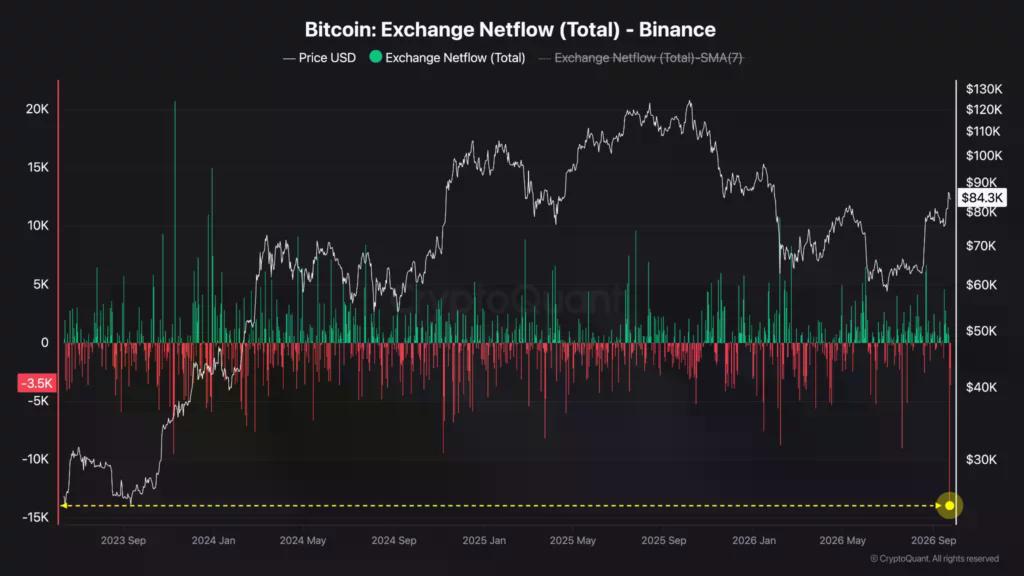Click the 20K left axis label
1024x576 pixels.
tap(37, 109)
